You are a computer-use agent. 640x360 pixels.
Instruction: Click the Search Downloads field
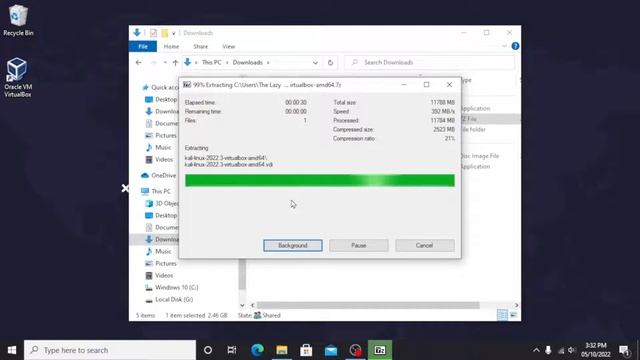pyautogui.click(x=430, y=62)
